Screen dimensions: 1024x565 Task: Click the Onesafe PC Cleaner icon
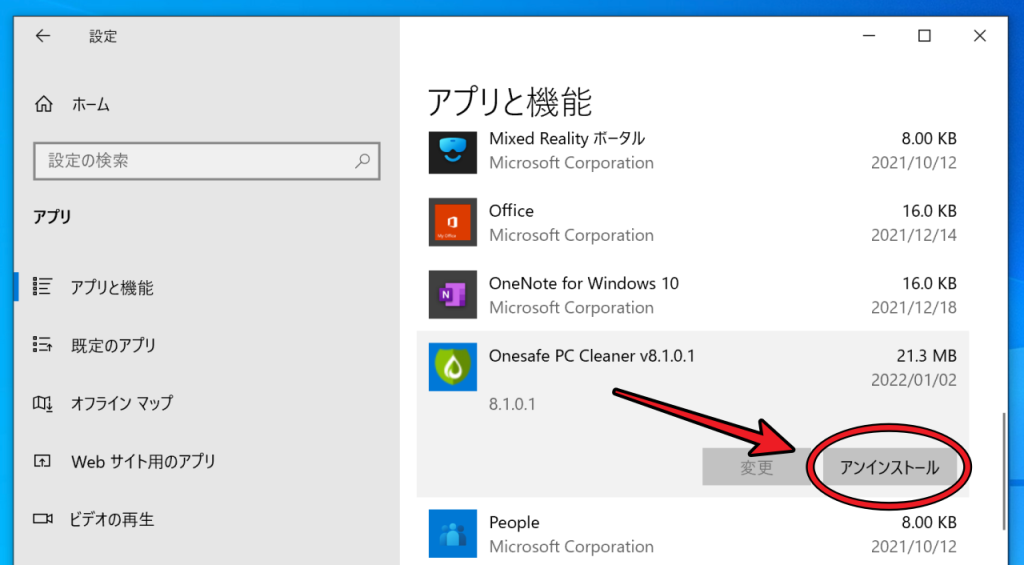click(x=453, y=367)
